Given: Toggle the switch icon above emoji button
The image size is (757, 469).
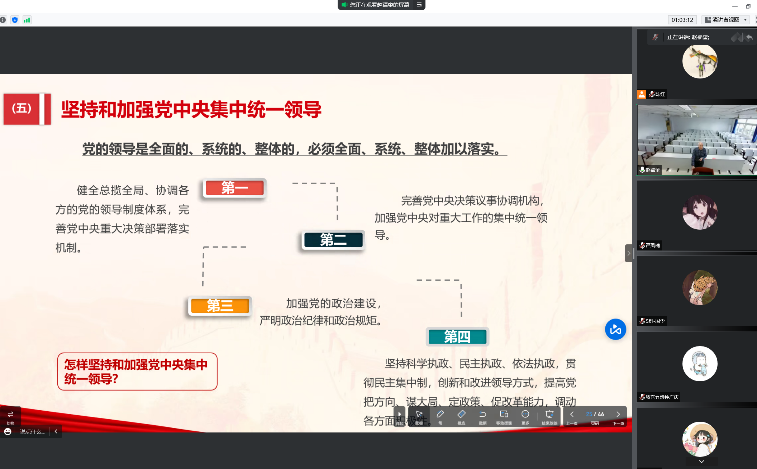Looking at the screenshot, I should pos(11,413).
